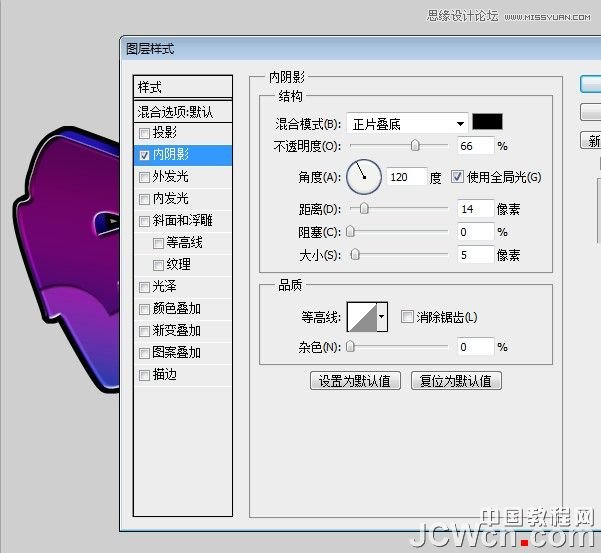Focus the angle field showing 120

[x=406, y=177]
